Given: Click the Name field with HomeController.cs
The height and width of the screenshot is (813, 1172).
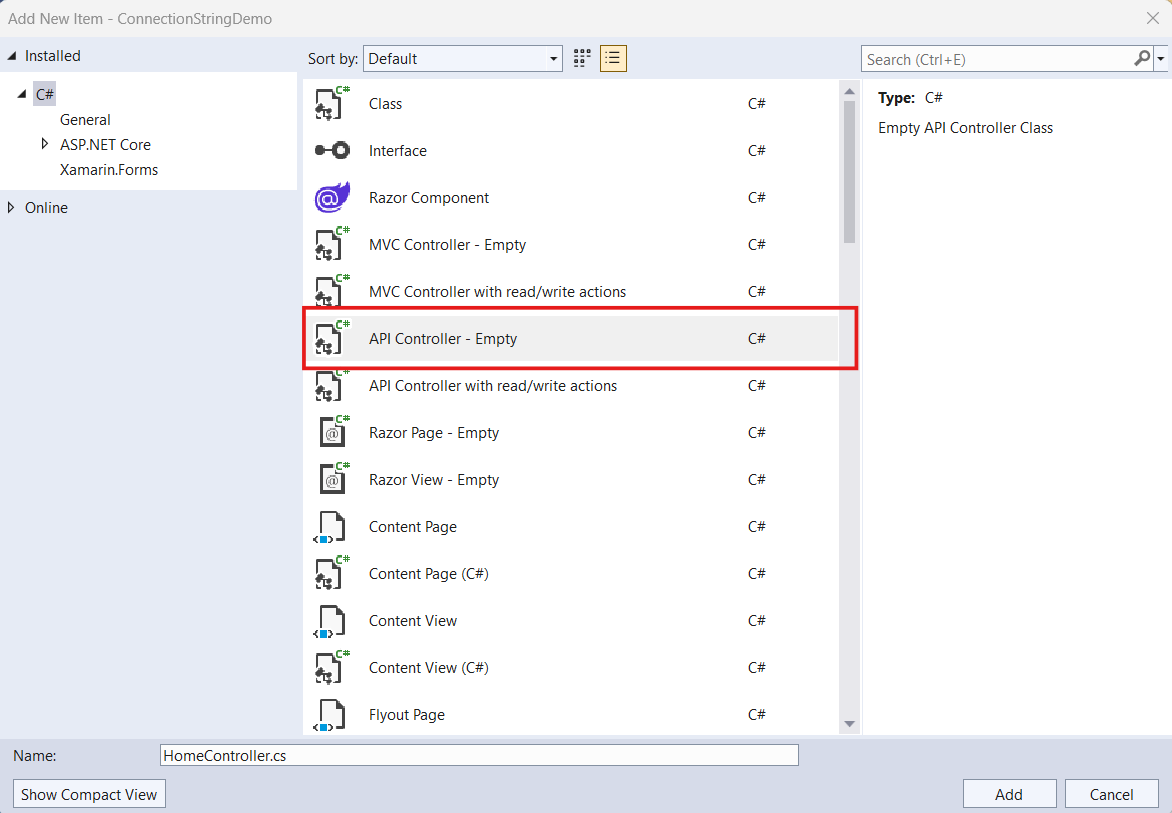Looking at the screenshot, I should tap(479, 755).
